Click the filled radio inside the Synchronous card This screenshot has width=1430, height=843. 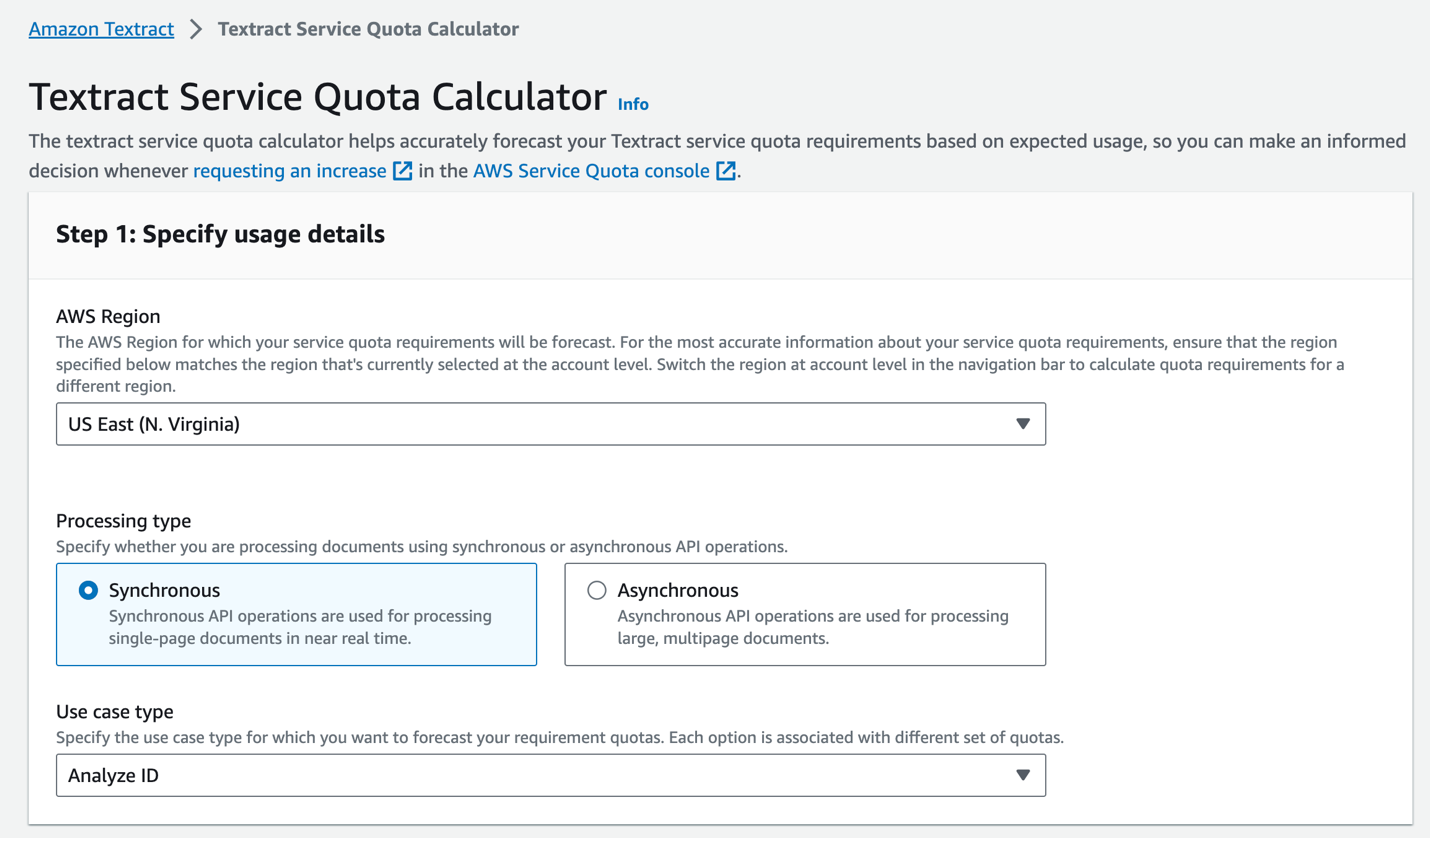(86, 591)
